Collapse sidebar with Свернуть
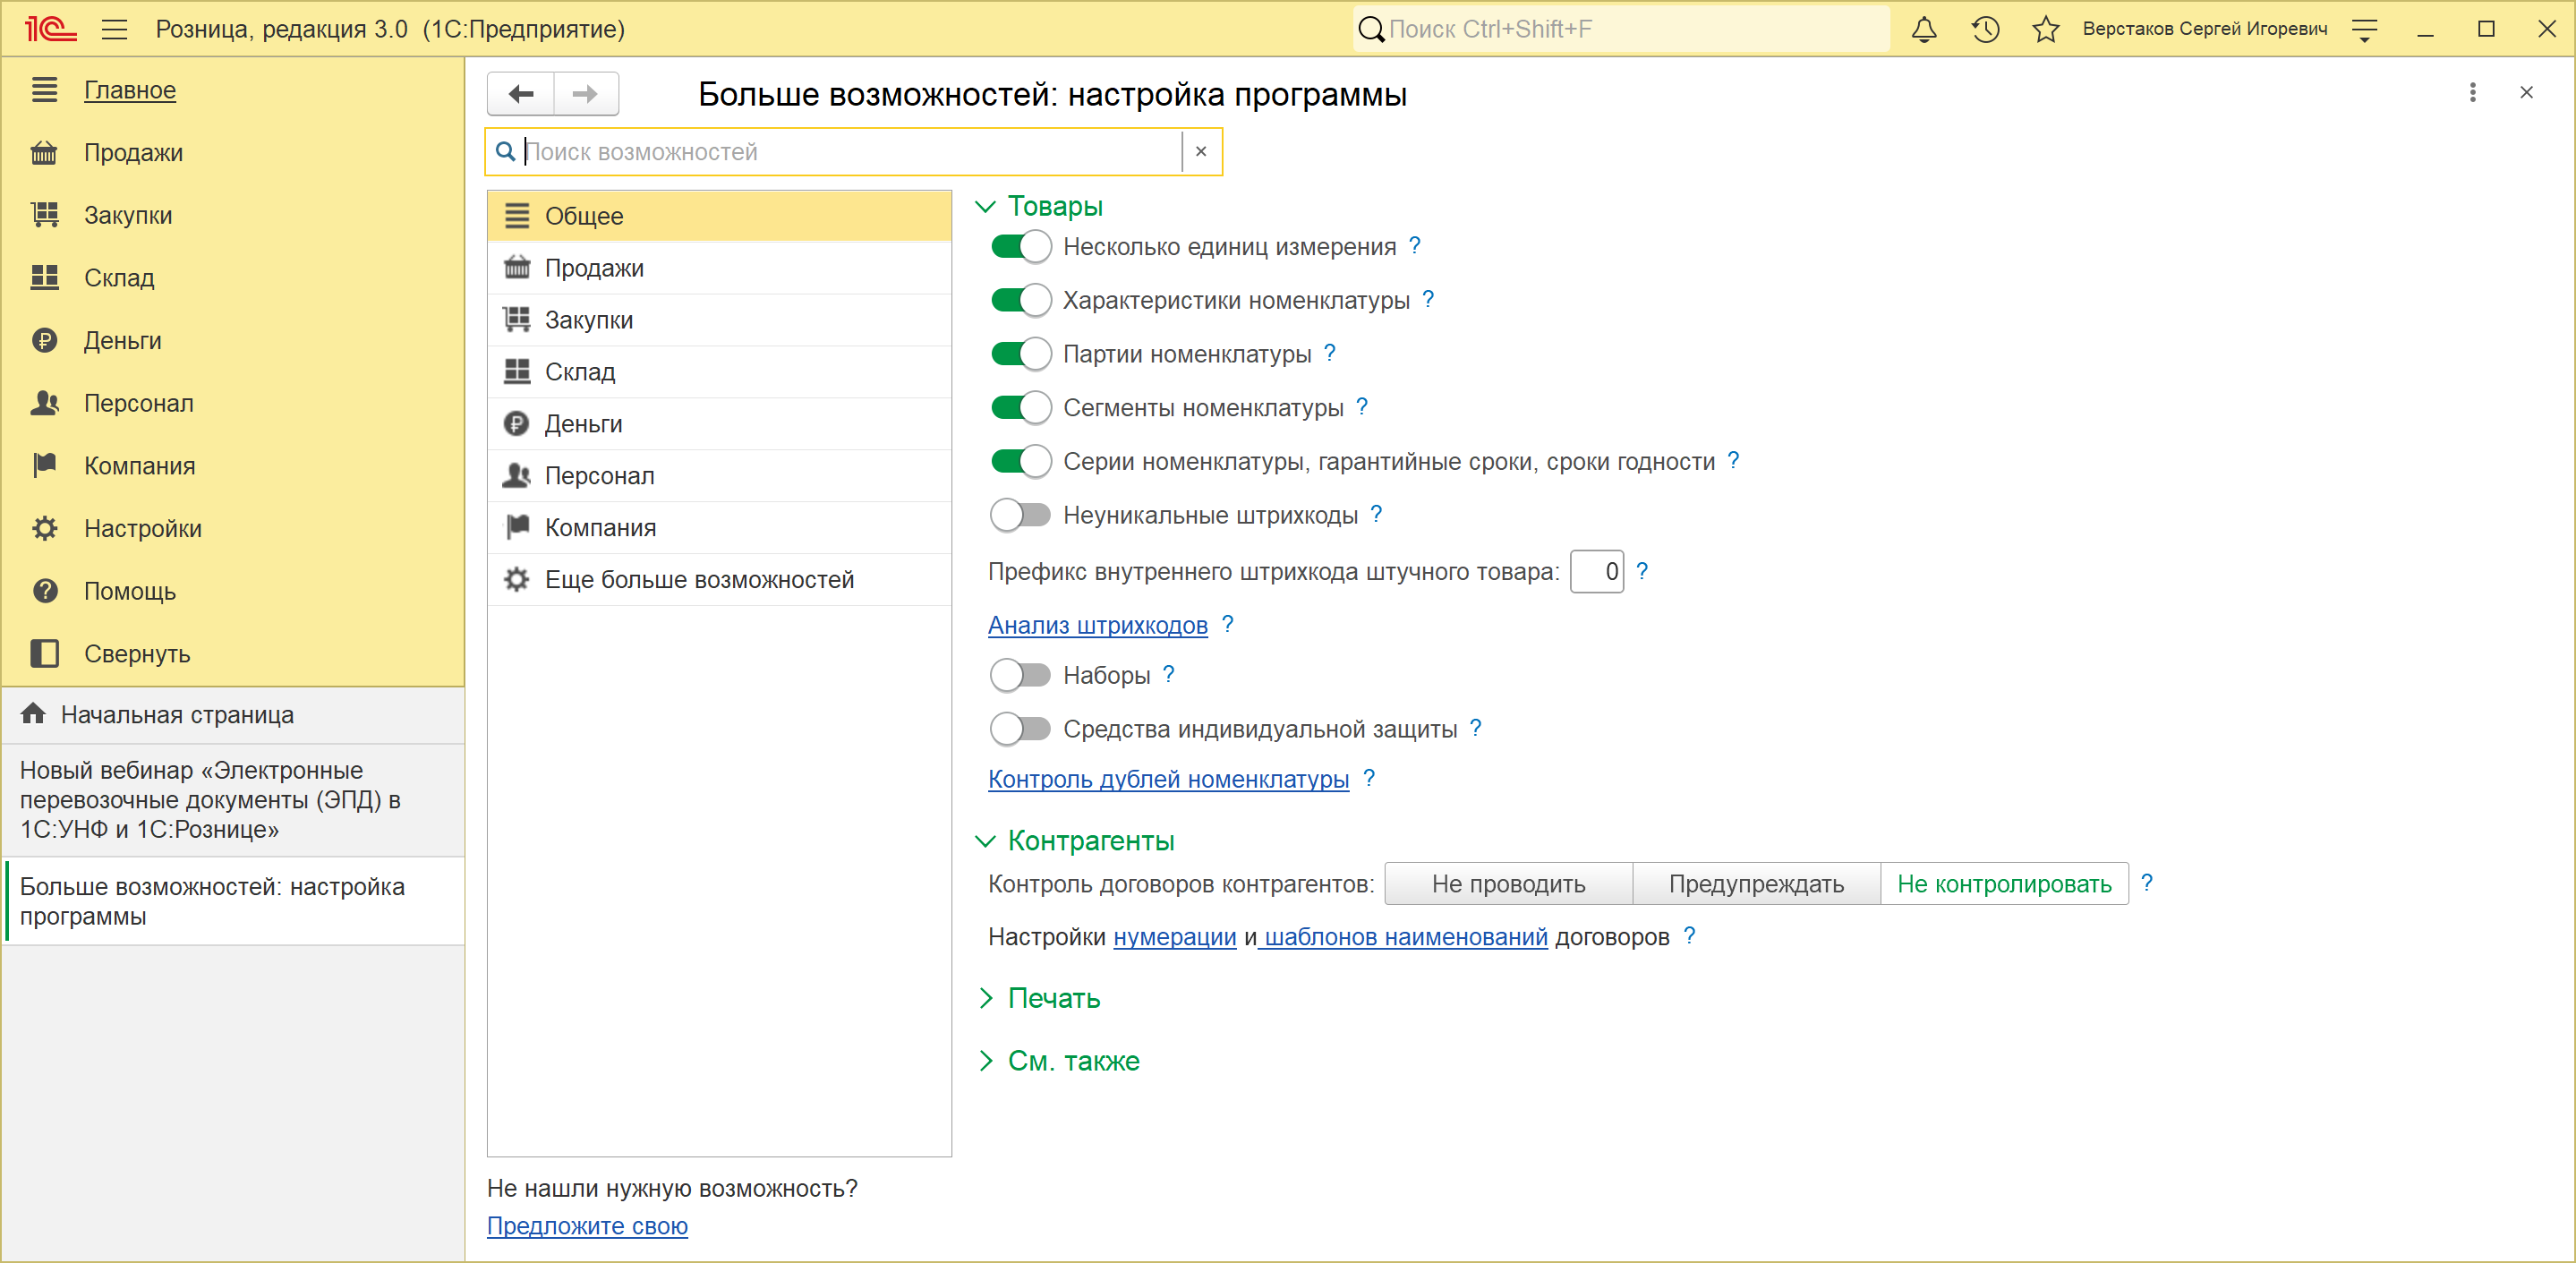This screenshot has height=1263, width=2576. (x=137, y=654)
